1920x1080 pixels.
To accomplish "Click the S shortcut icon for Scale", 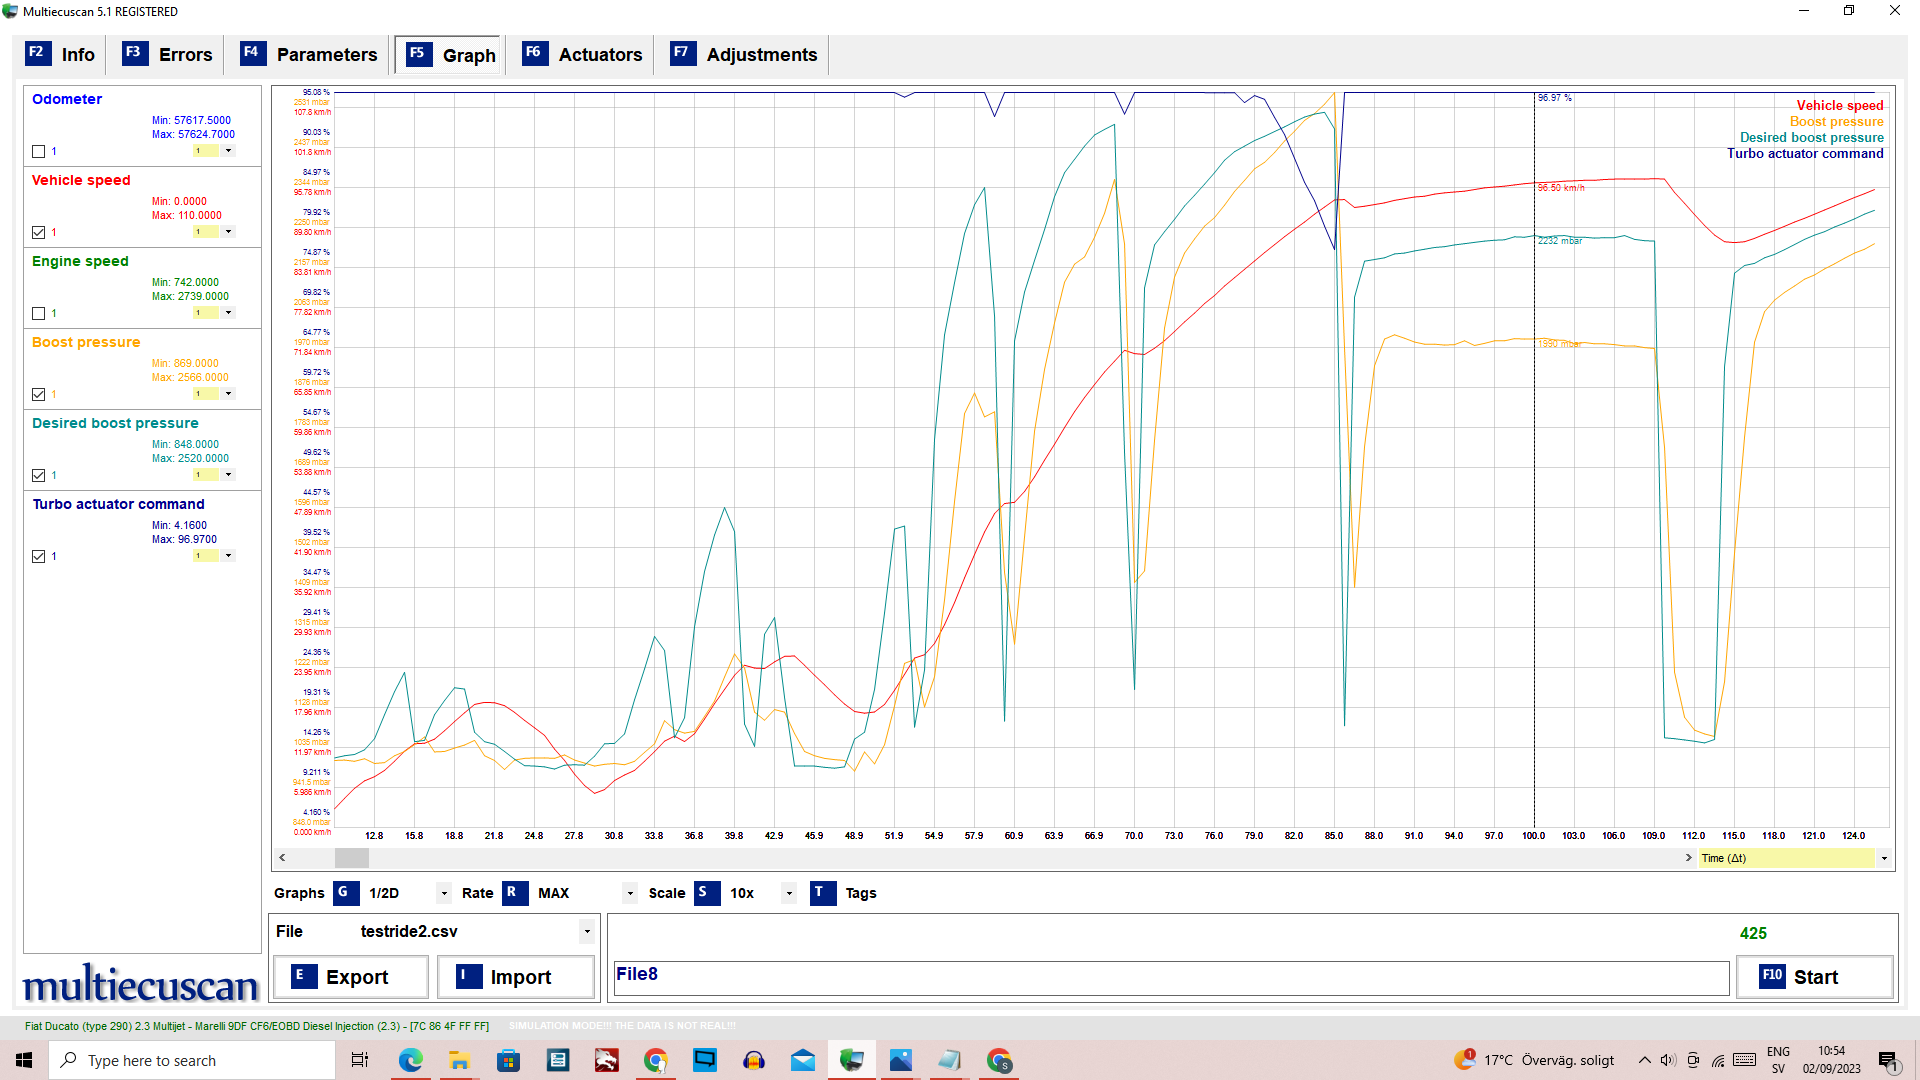I will [x=706, y=892].
